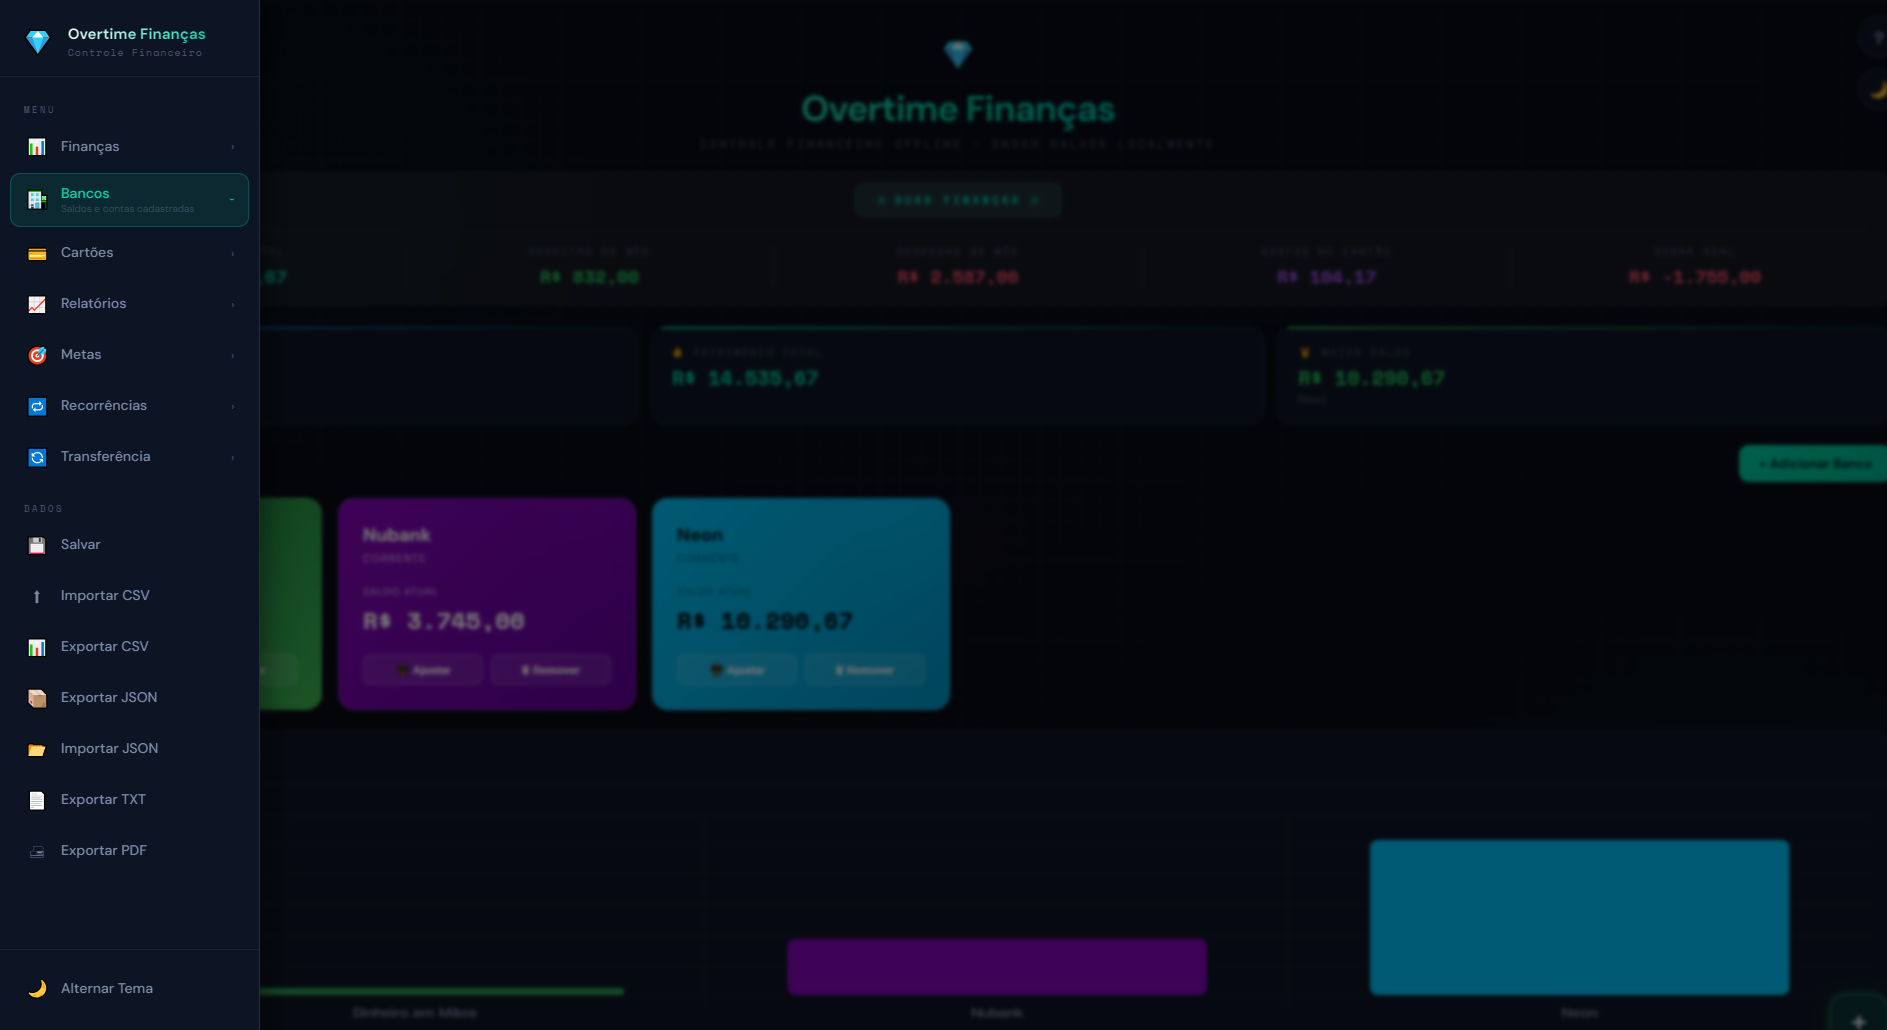Image resolution: width=1887 pixels, height=1030 pixels.
Task: Click Salvar to save data
Action: 129,545
